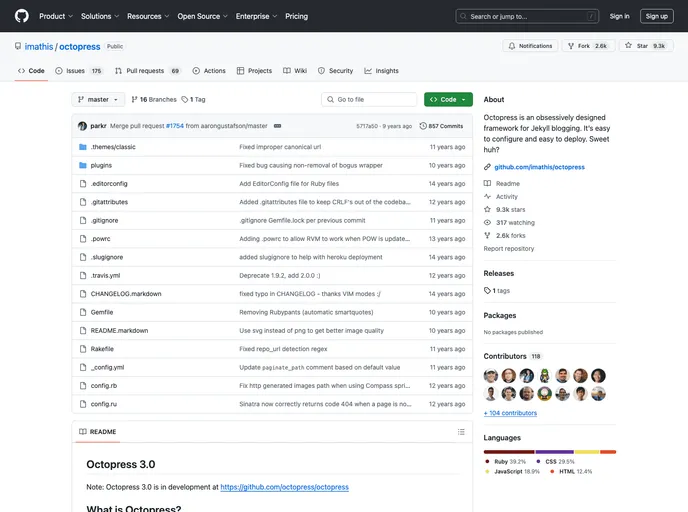Expand the Resources dropdown
The image size is (688, 512).
click(x=148, y=16)
